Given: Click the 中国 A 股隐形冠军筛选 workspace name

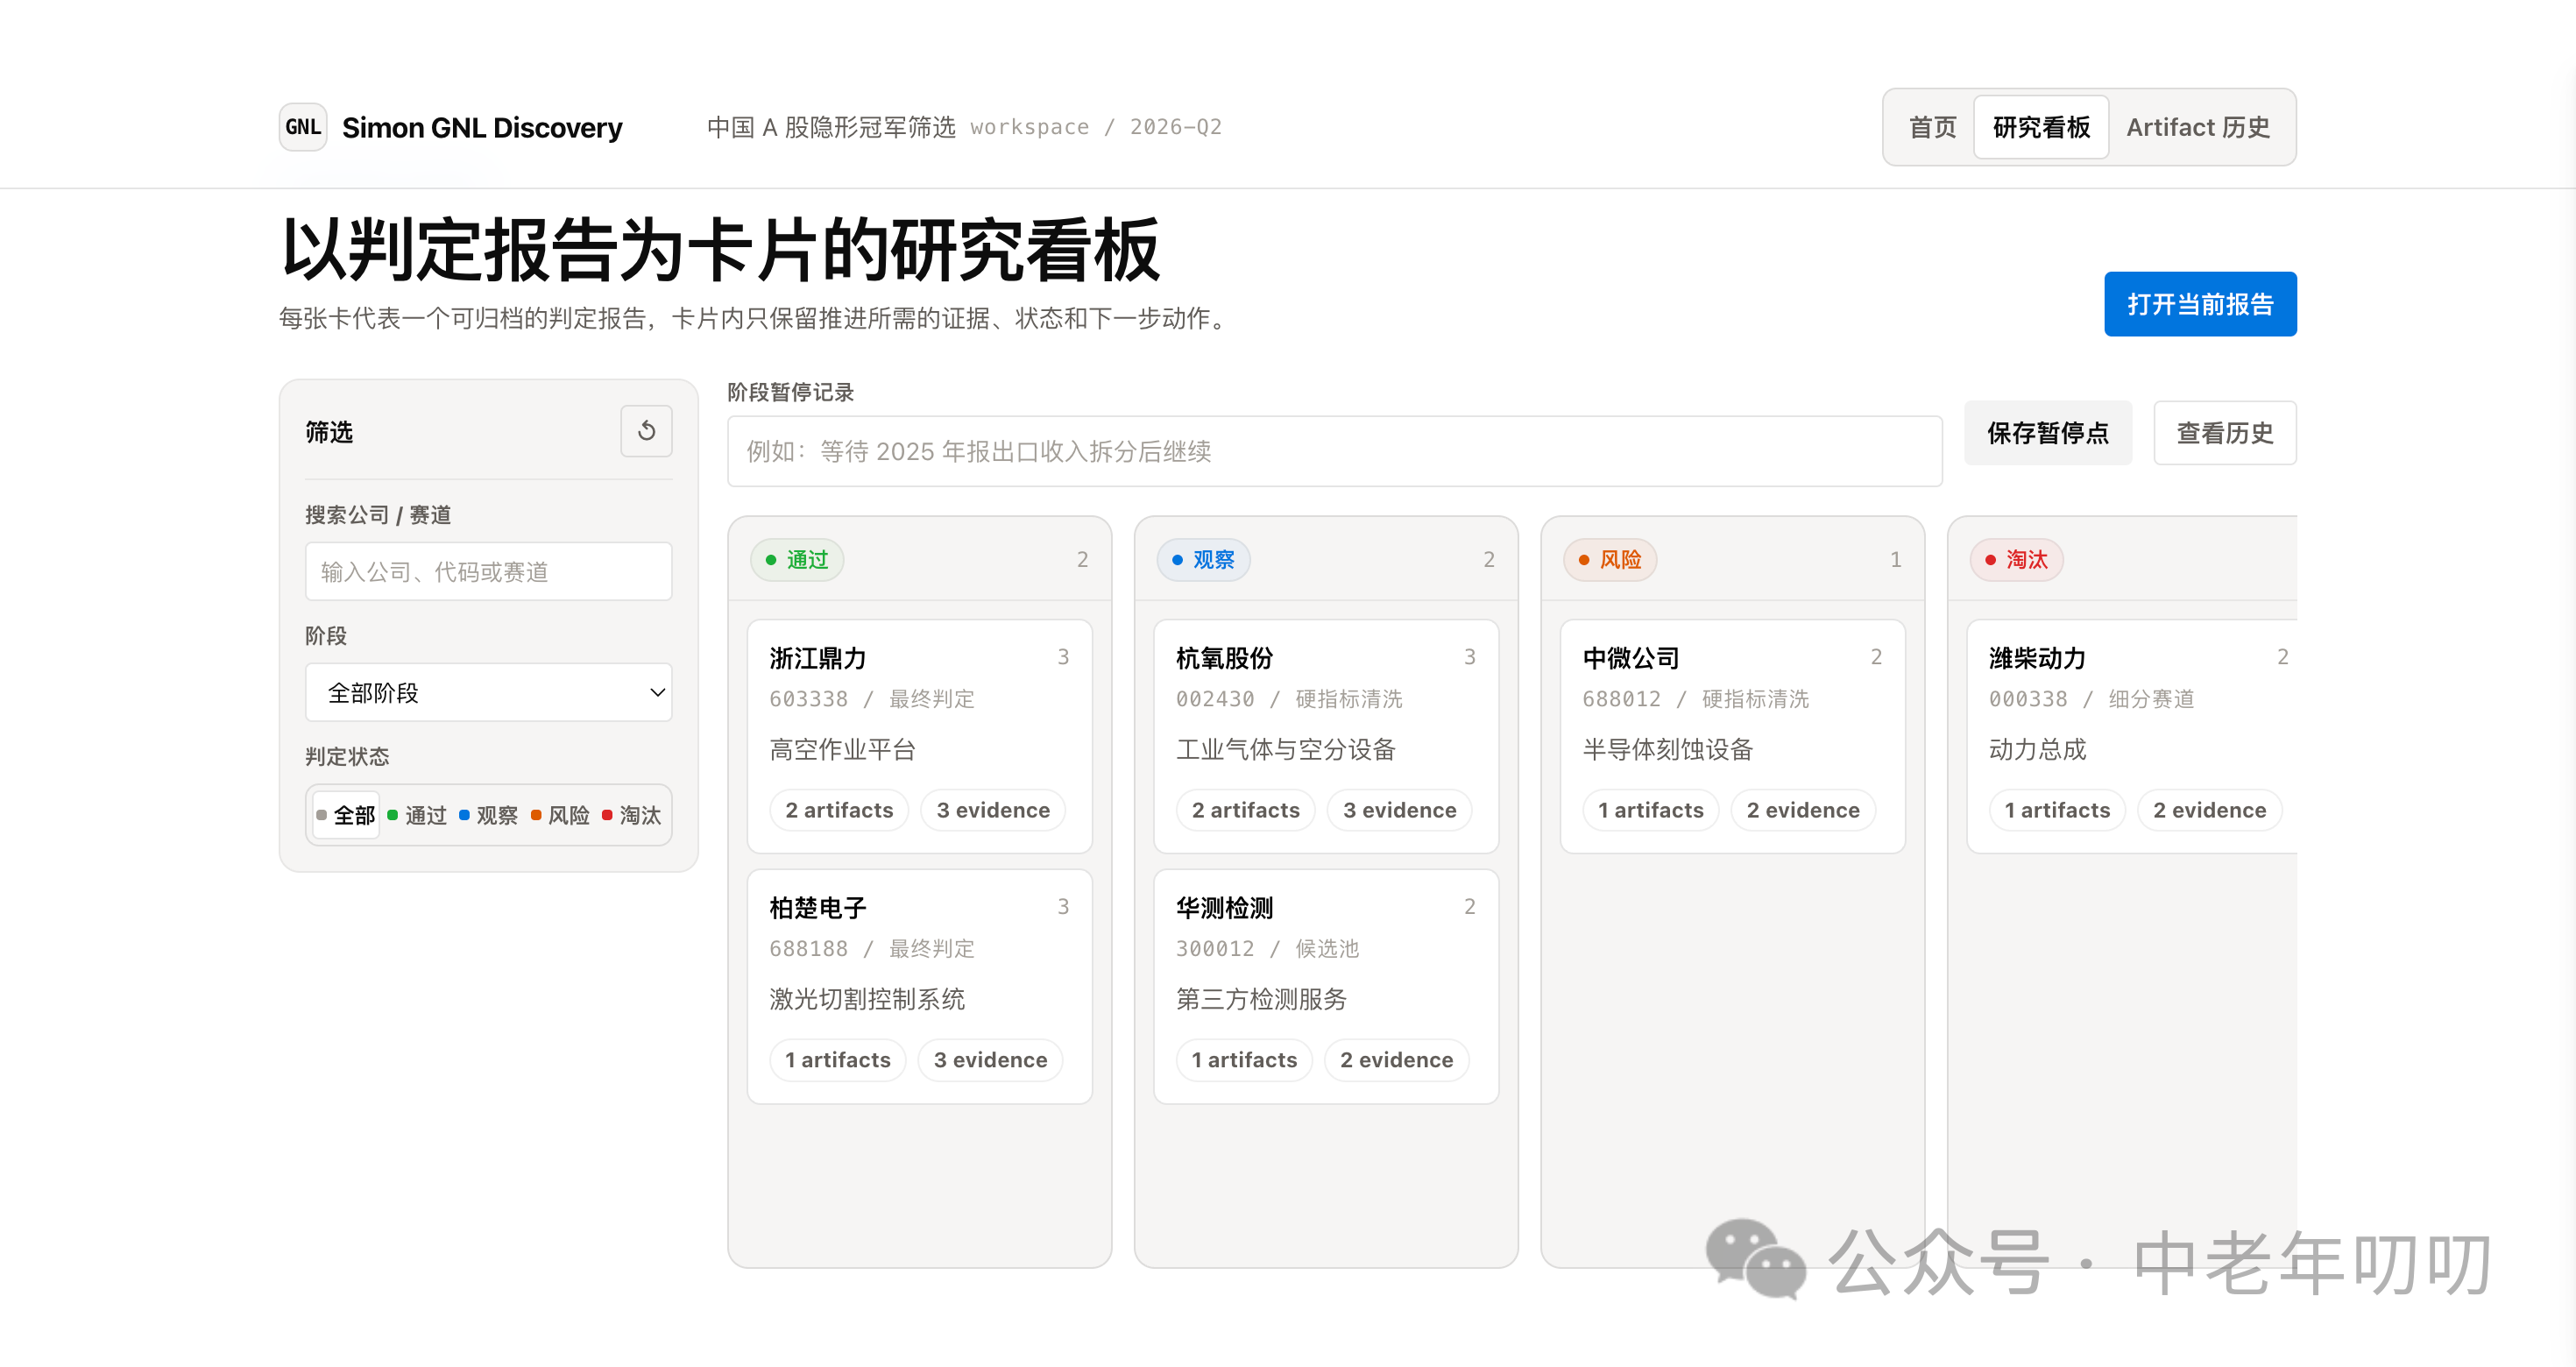Looking at the screenshot, I should point(831,127).
